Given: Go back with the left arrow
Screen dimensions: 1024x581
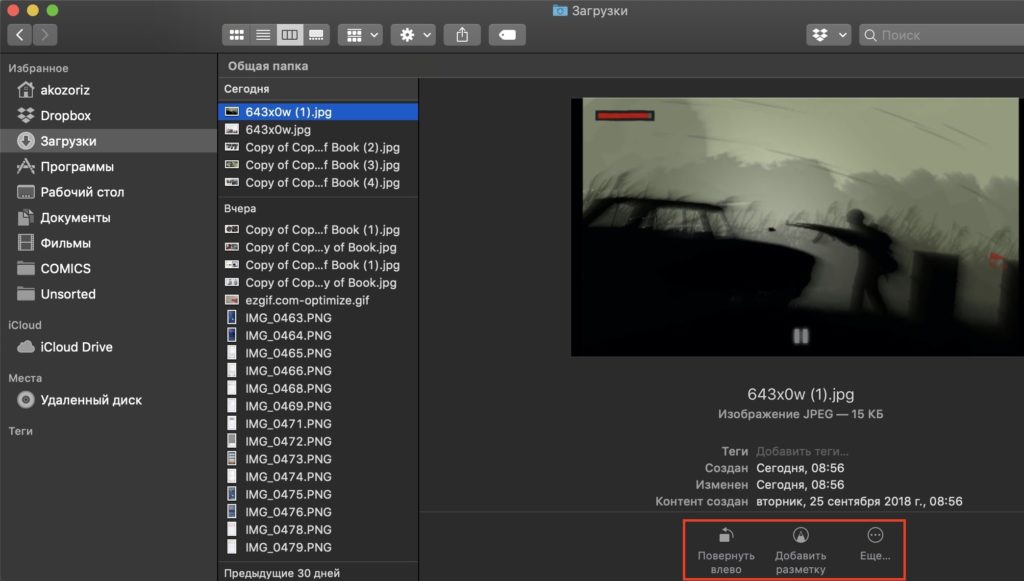Looking at the screenshot, I should click(20, 35).
